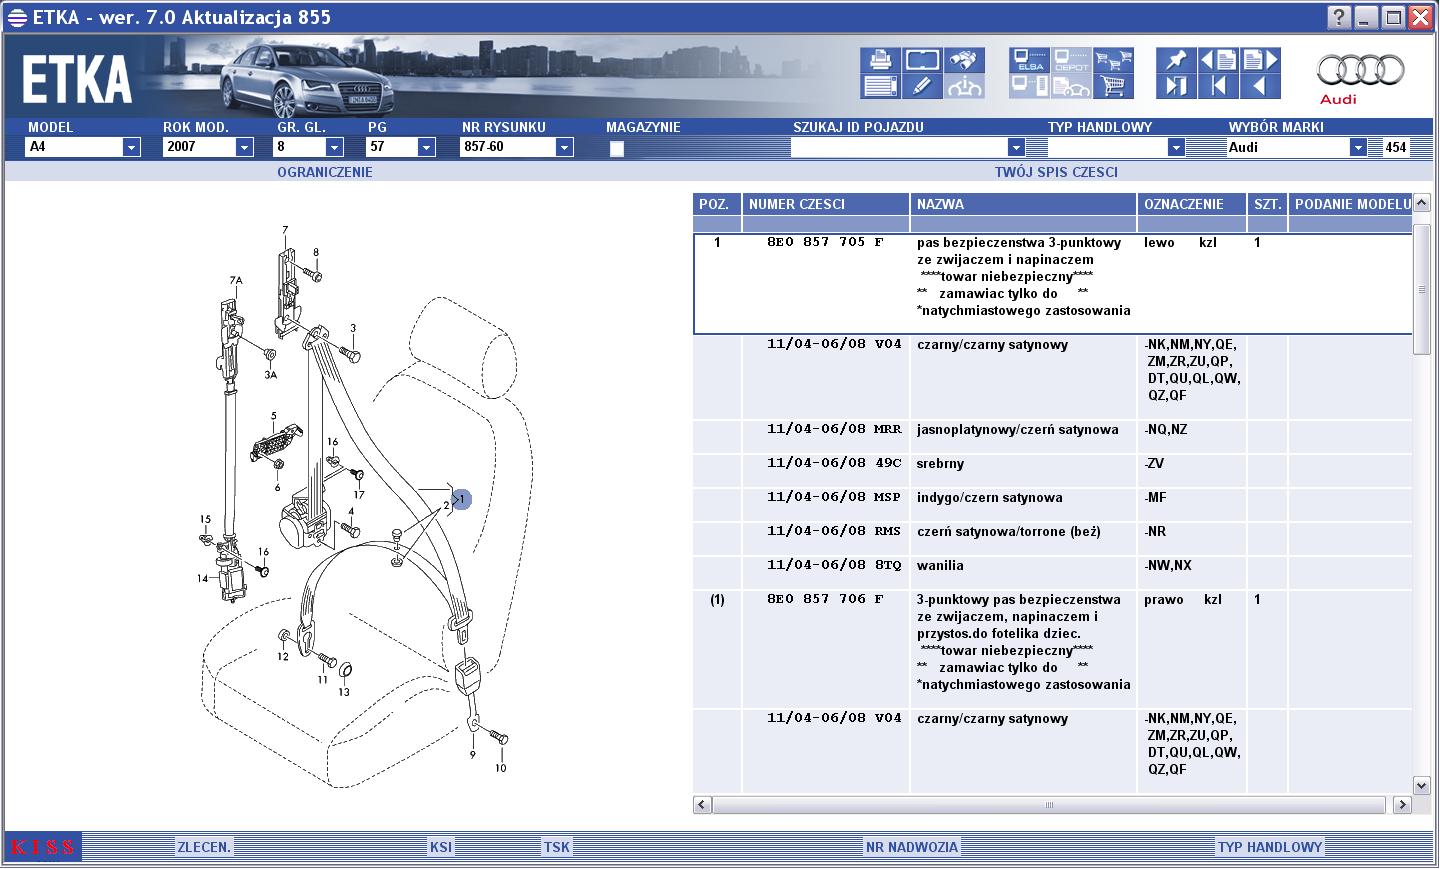Click the KISS button in the bottom bar
The image size is (1440, 869).
[43, 847]
